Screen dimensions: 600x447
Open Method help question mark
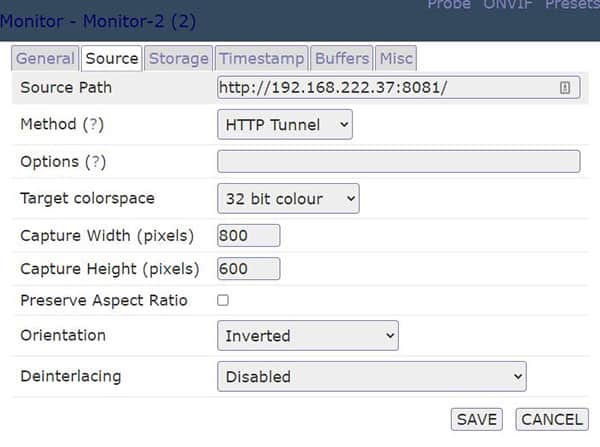click(x=93, y=124)
